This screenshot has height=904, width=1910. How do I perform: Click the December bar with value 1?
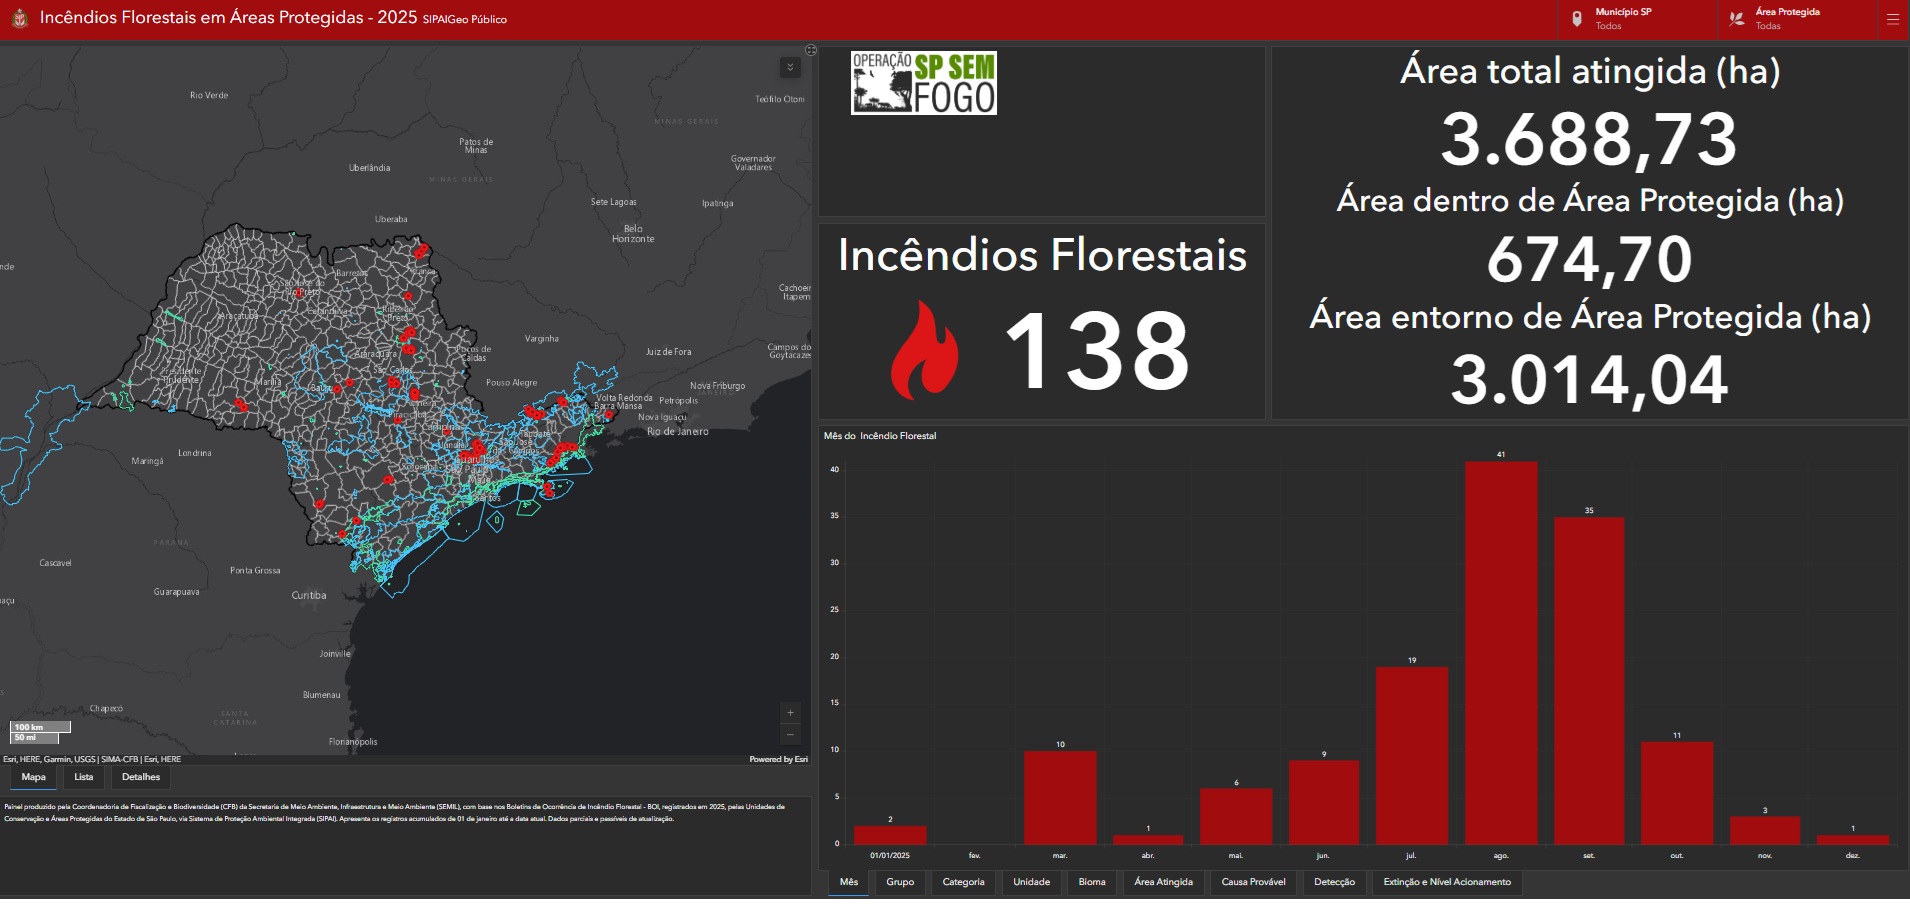1853,840
